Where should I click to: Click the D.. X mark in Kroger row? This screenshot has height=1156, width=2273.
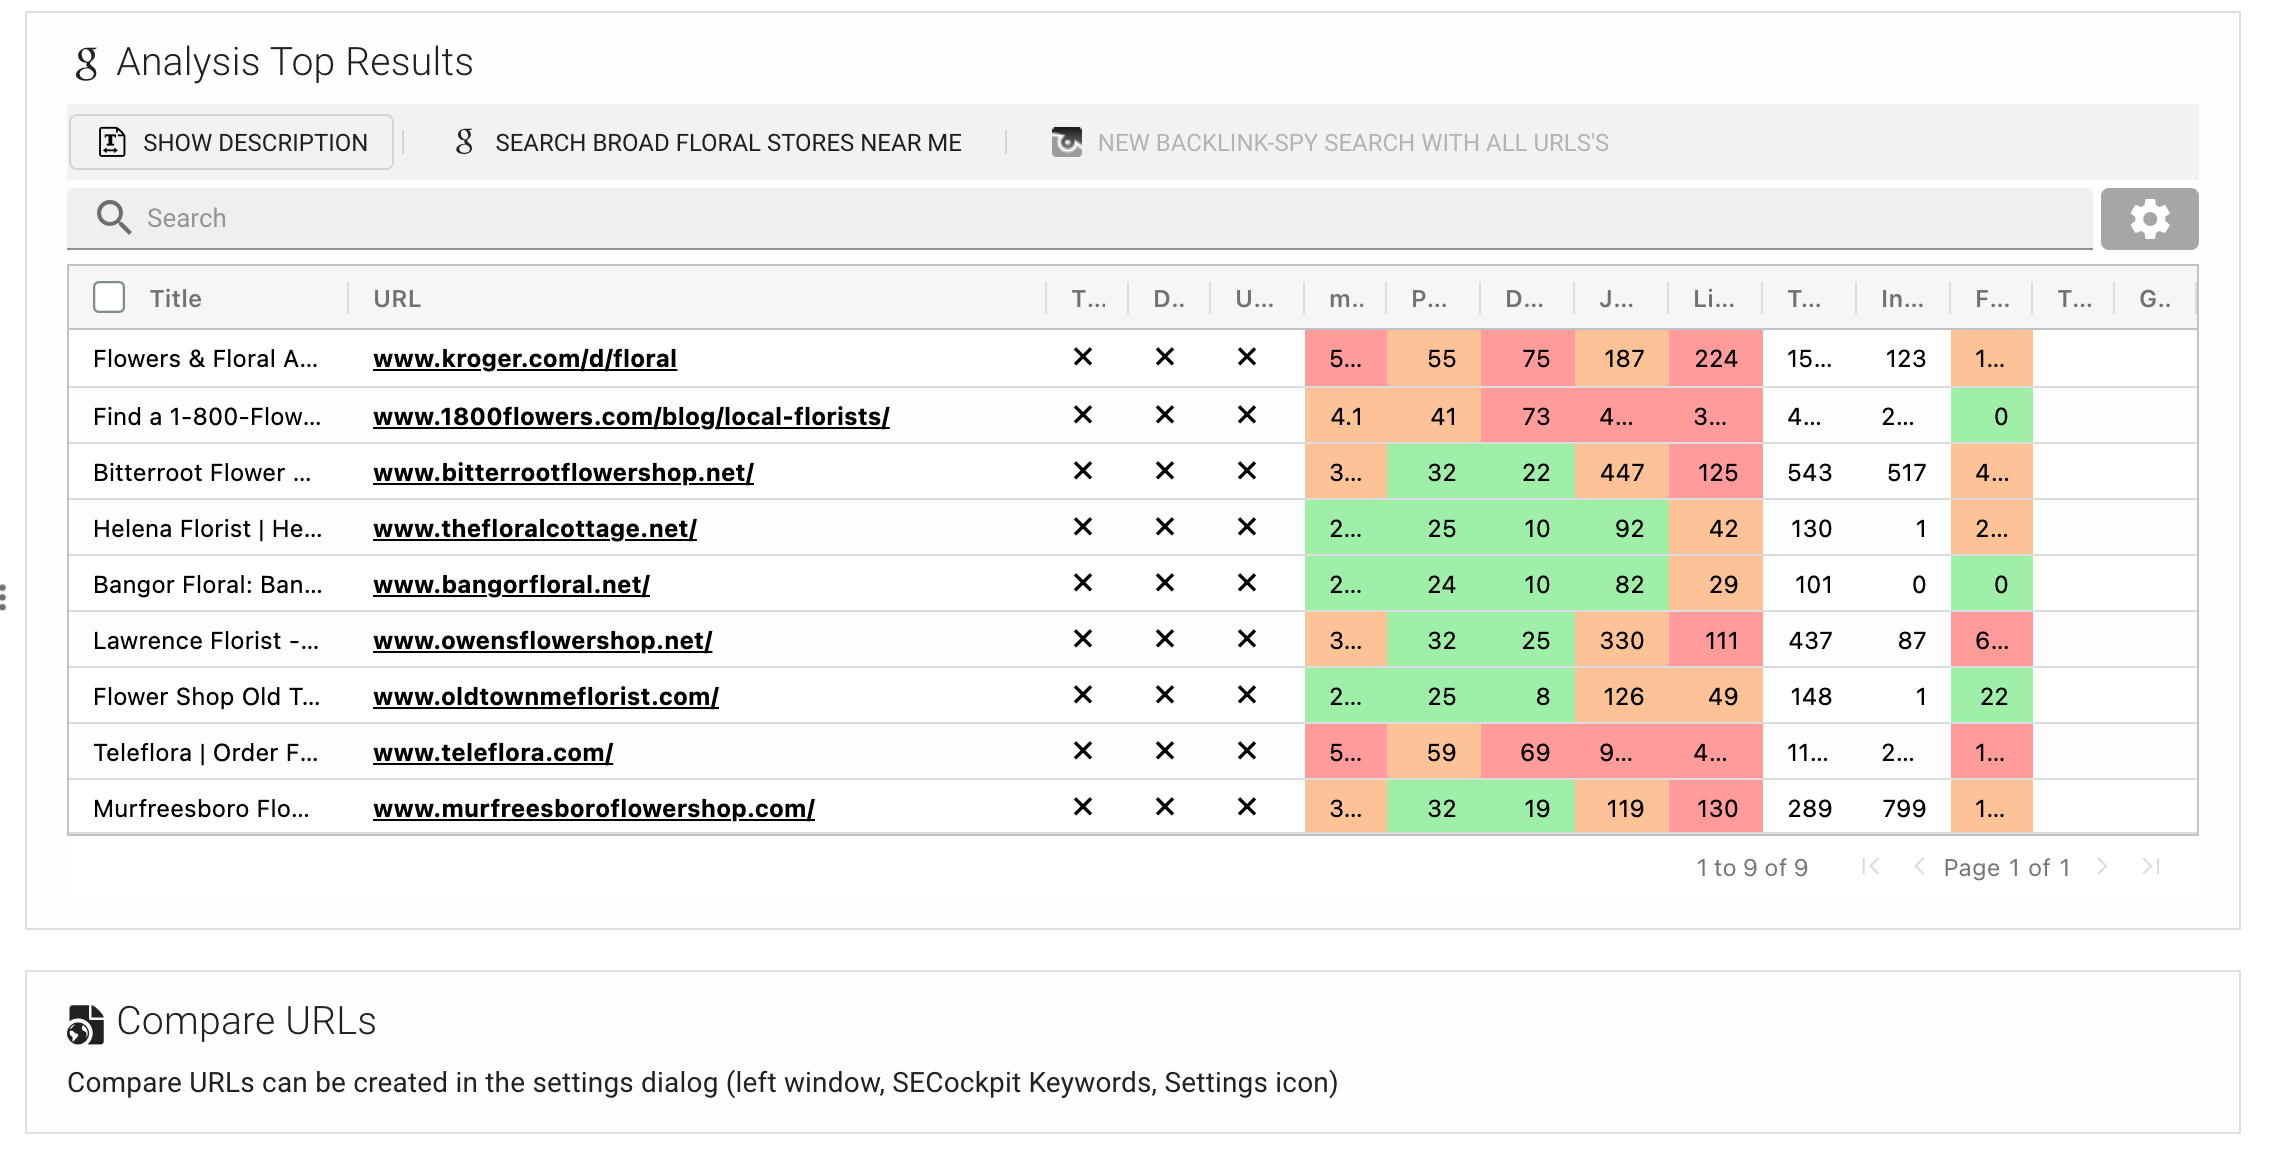pos(1164,357)
